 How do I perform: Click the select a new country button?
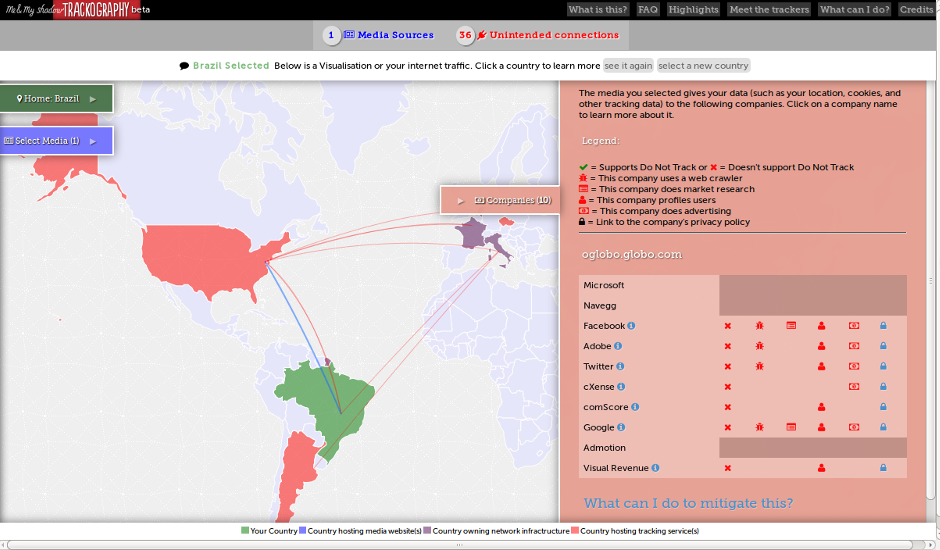[703, 66]
